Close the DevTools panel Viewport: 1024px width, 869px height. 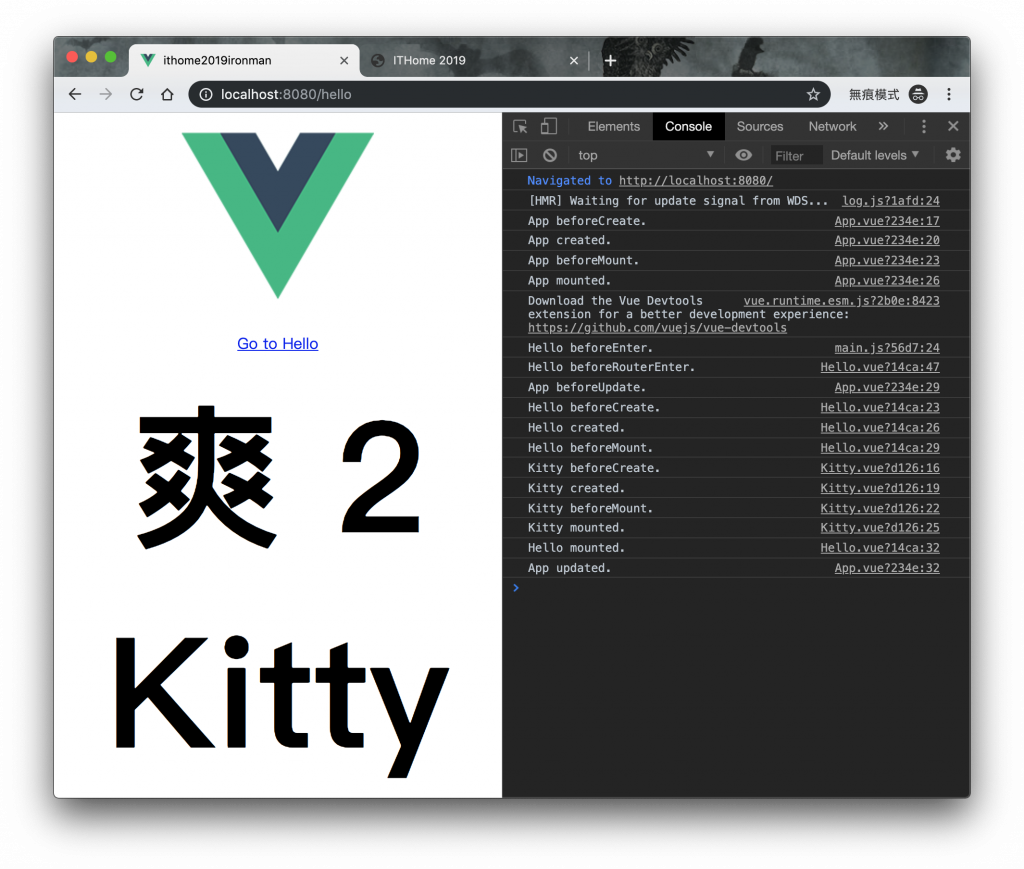click(953, 126)
